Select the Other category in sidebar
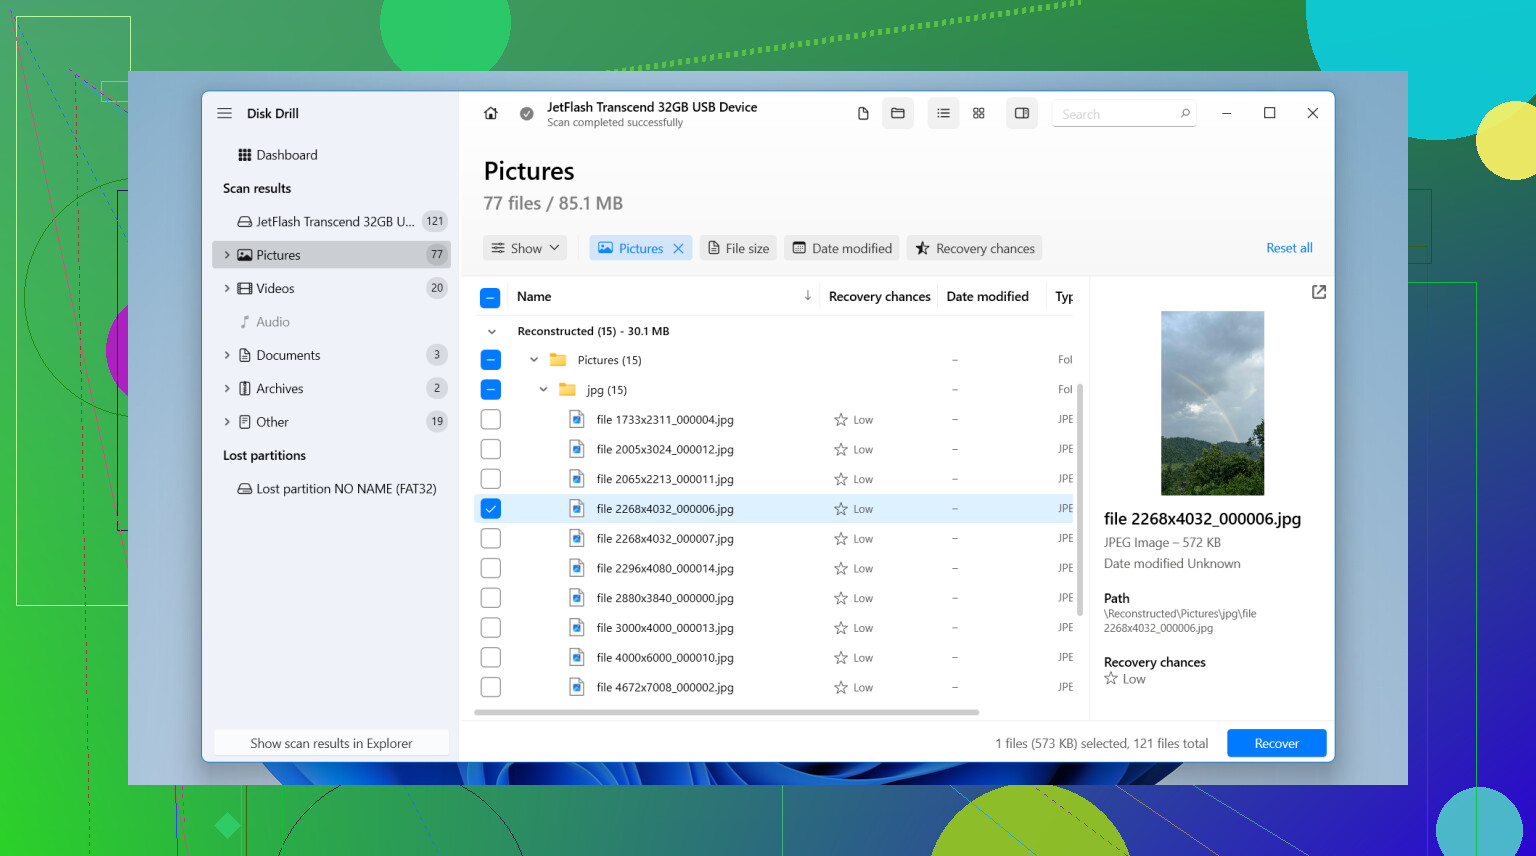This screenshot has height=856, width=1536. coord(332,422)
